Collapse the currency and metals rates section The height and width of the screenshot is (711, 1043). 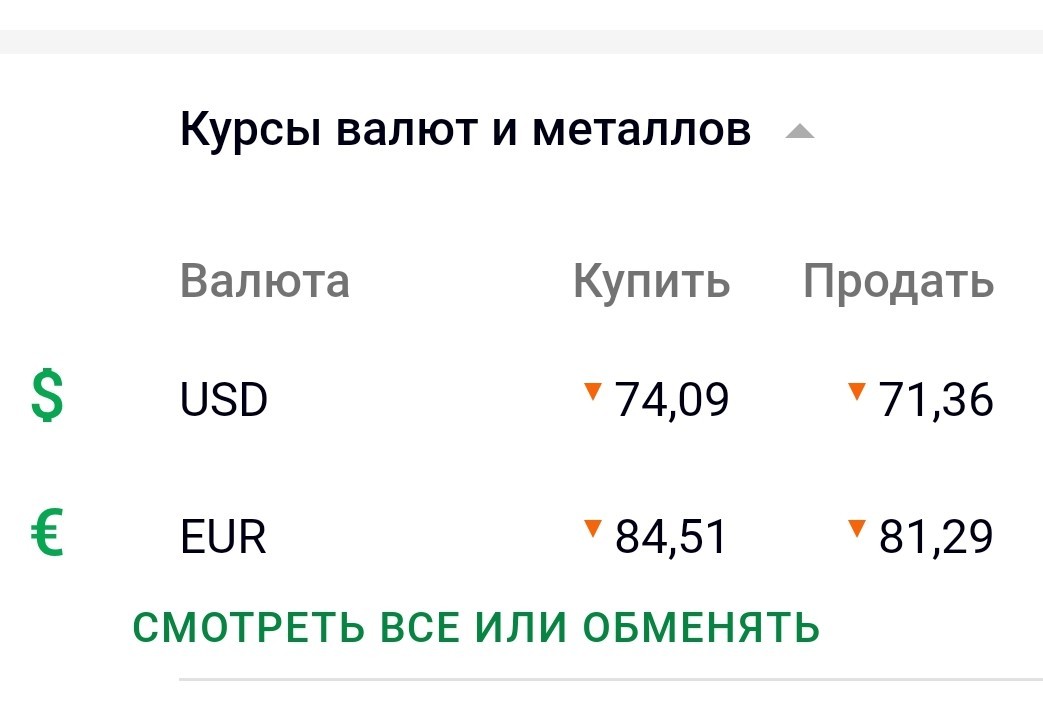click(800, 132)
